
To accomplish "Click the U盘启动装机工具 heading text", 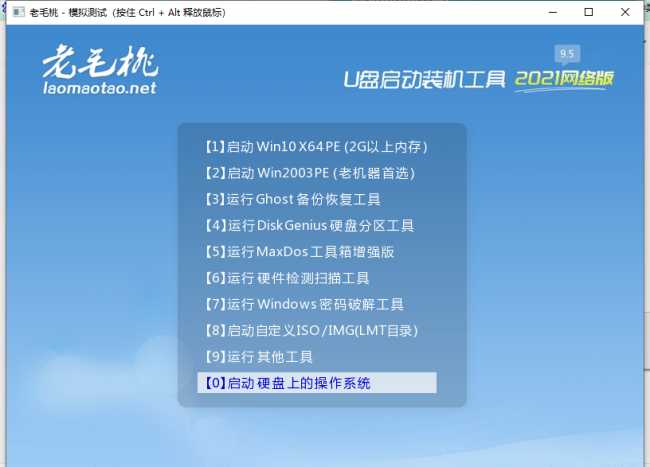I will (424, 80).
